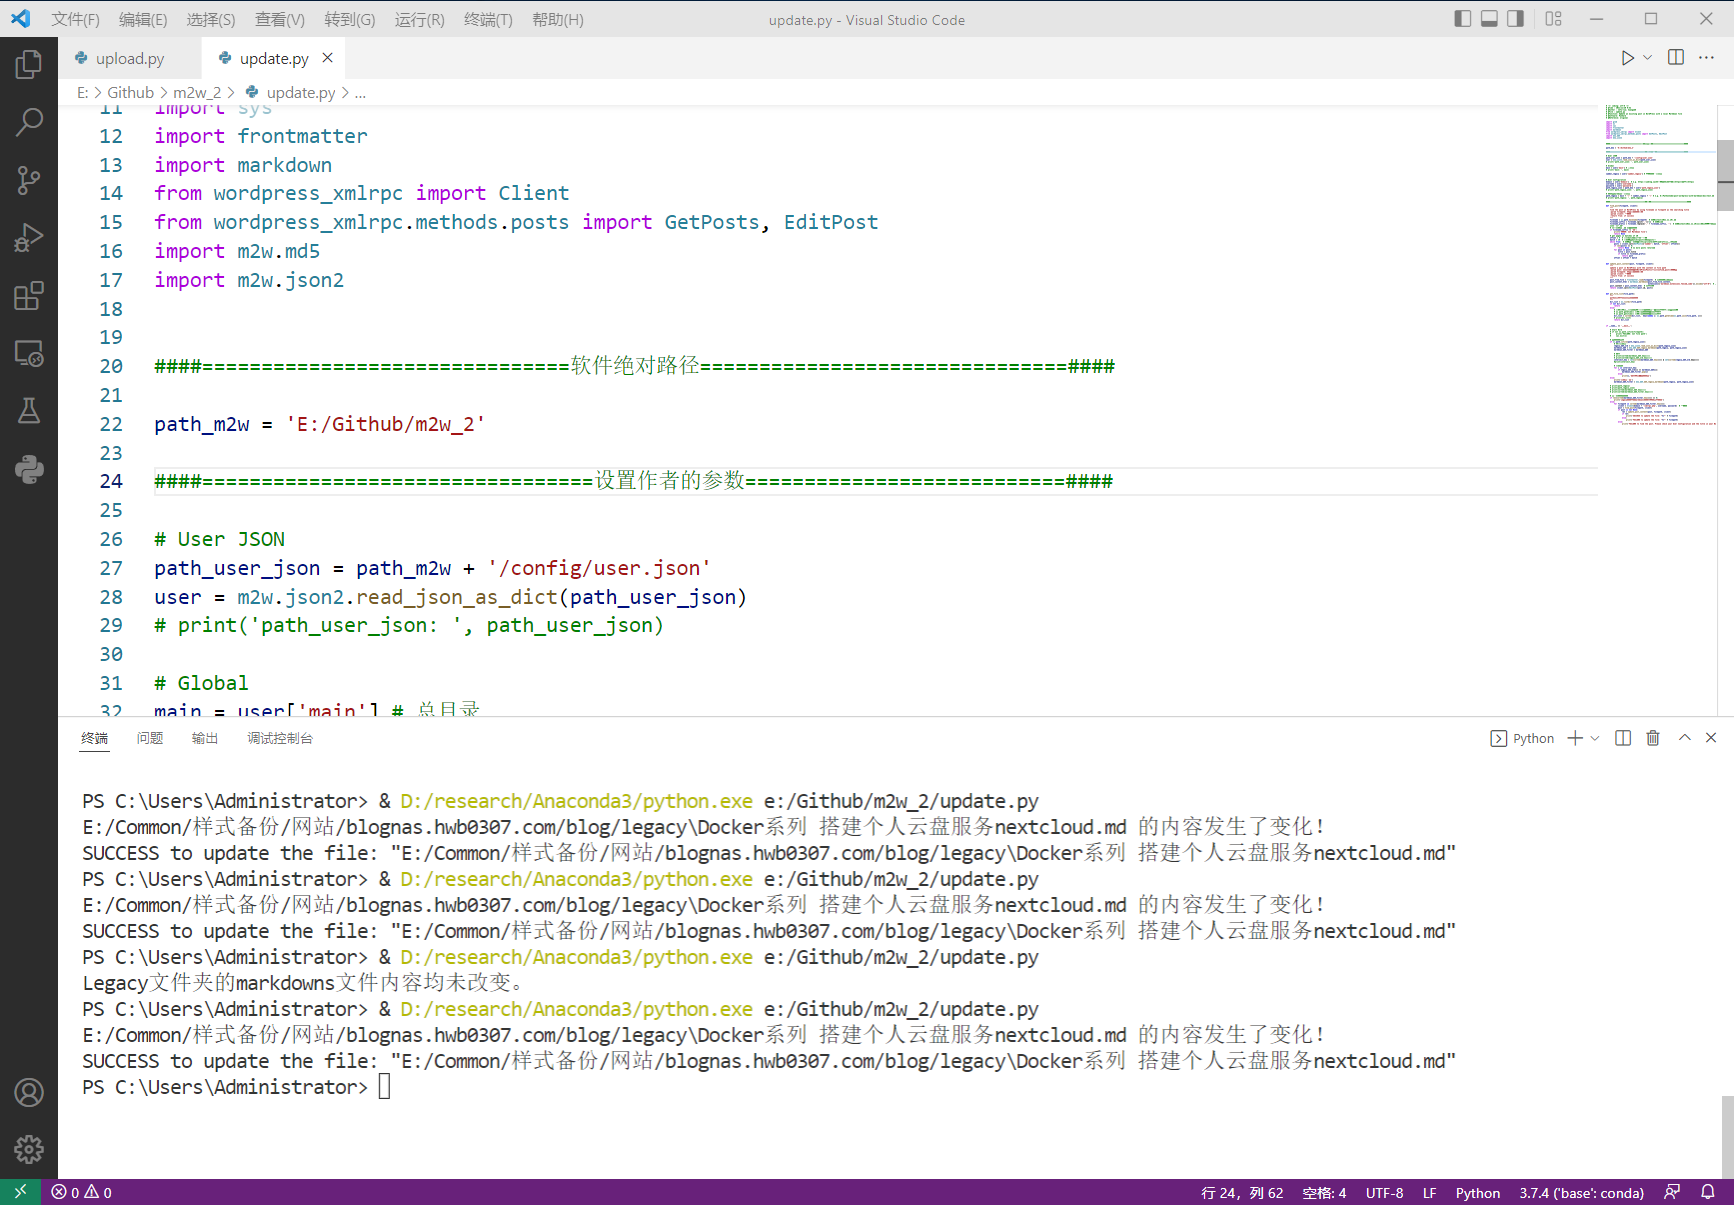The width and height of the screenshot is (1734, 1205).
Task: Open the Remote Explorer icon
Action: (x=29, y=353)
